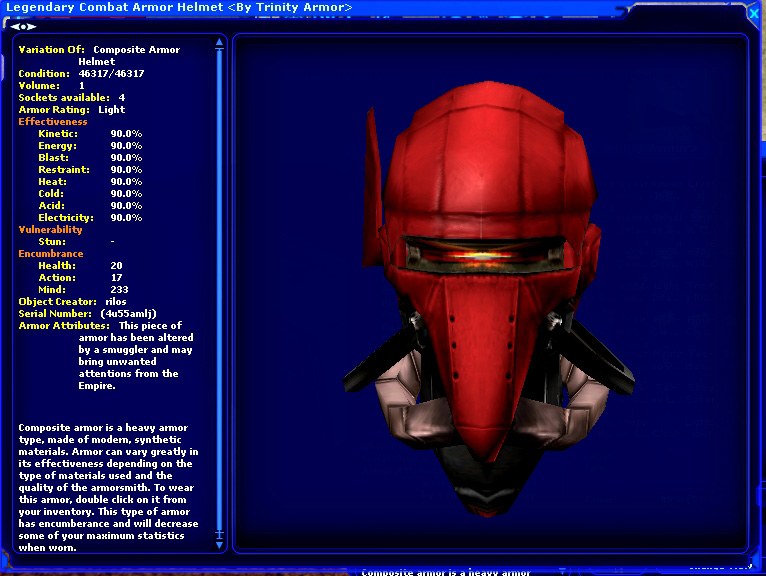Click the 'Acid:' effectiveness label
The height and width of the screenshot is (576, 766).
click(51, 206)
